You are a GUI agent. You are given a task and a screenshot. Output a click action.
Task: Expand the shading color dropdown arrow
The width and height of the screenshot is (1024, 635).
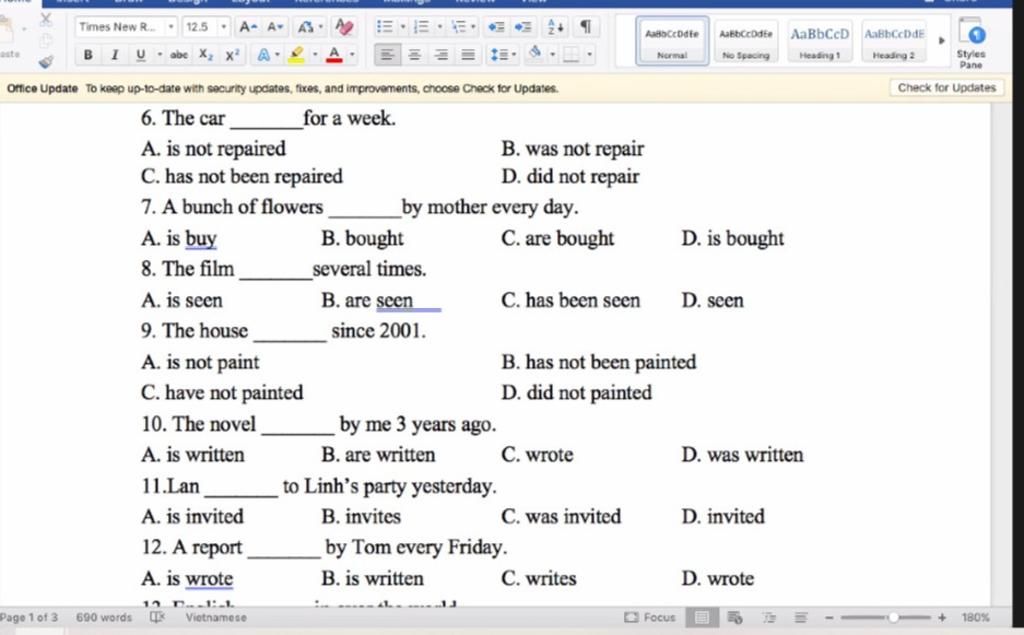[552, 55]
